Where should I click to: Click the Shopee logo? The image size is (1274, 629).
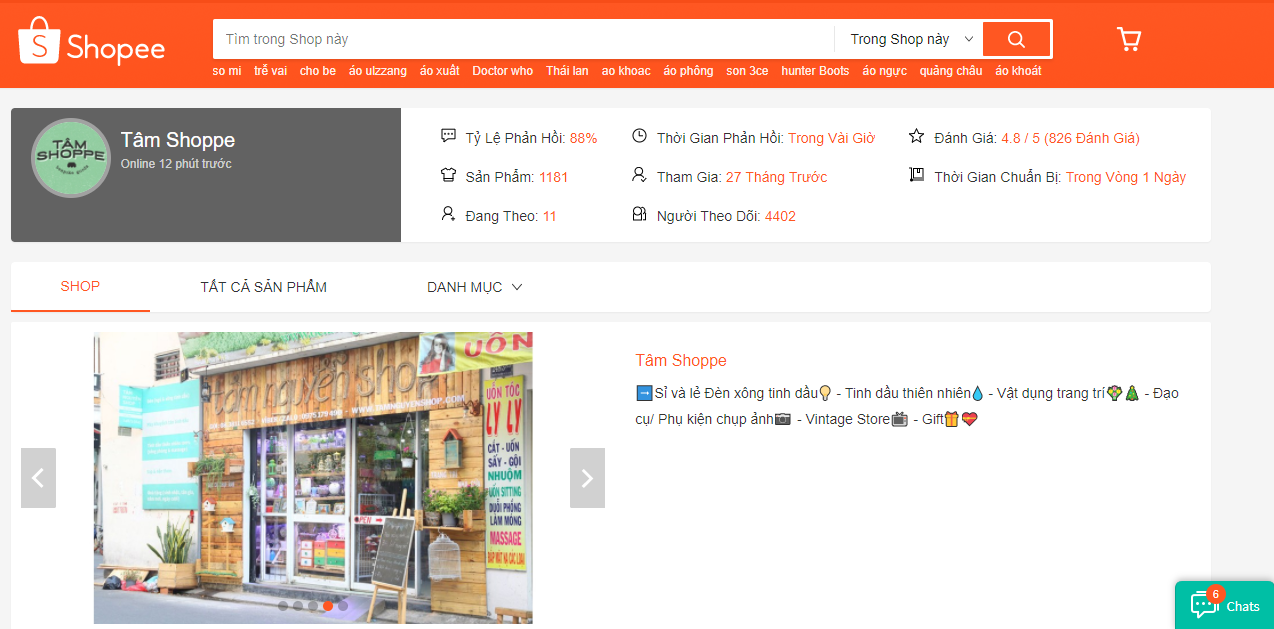click(91, 42)
